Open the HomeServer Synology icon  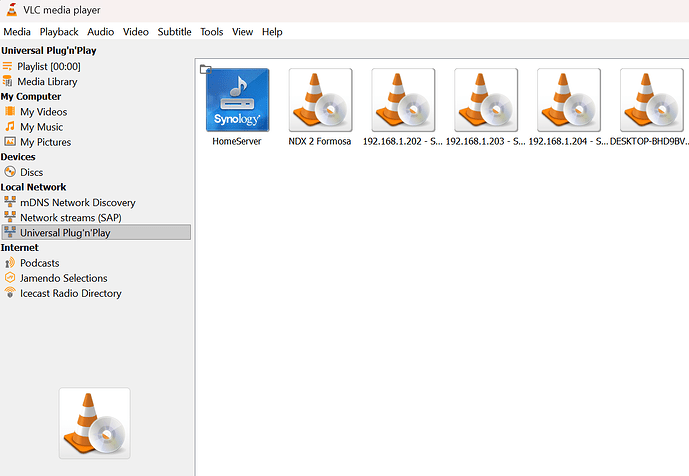[237, 100]
